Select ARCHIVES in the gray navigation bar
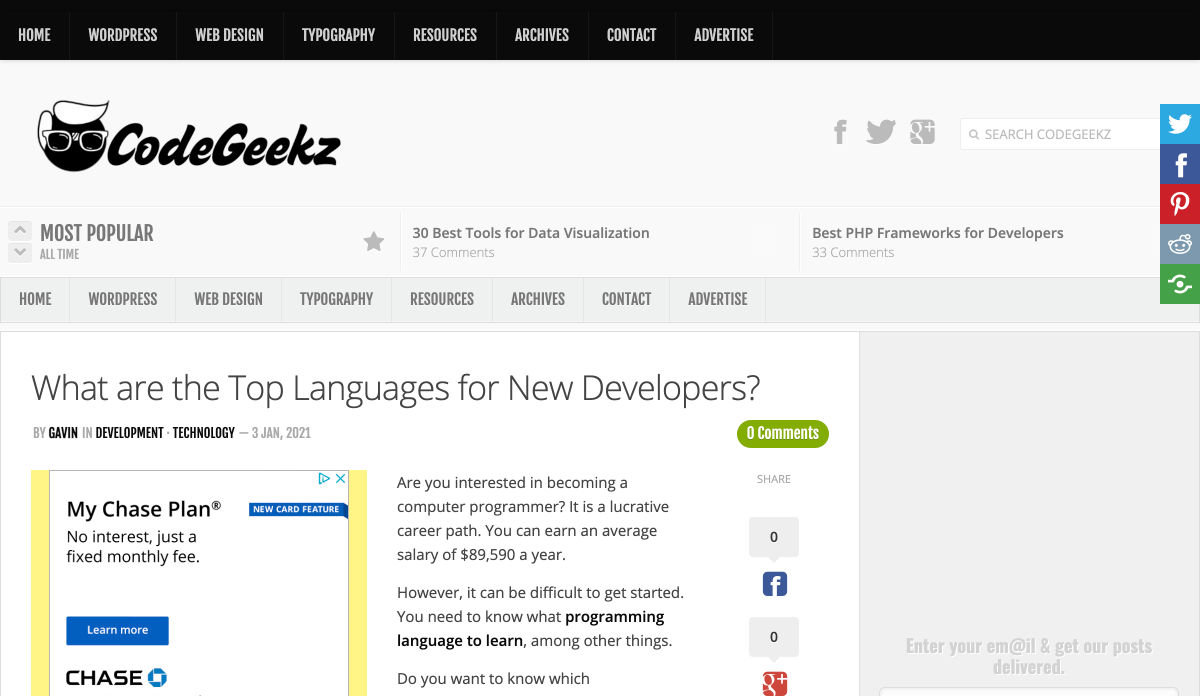Screen dimensions: 1200x696 [538, 299]
